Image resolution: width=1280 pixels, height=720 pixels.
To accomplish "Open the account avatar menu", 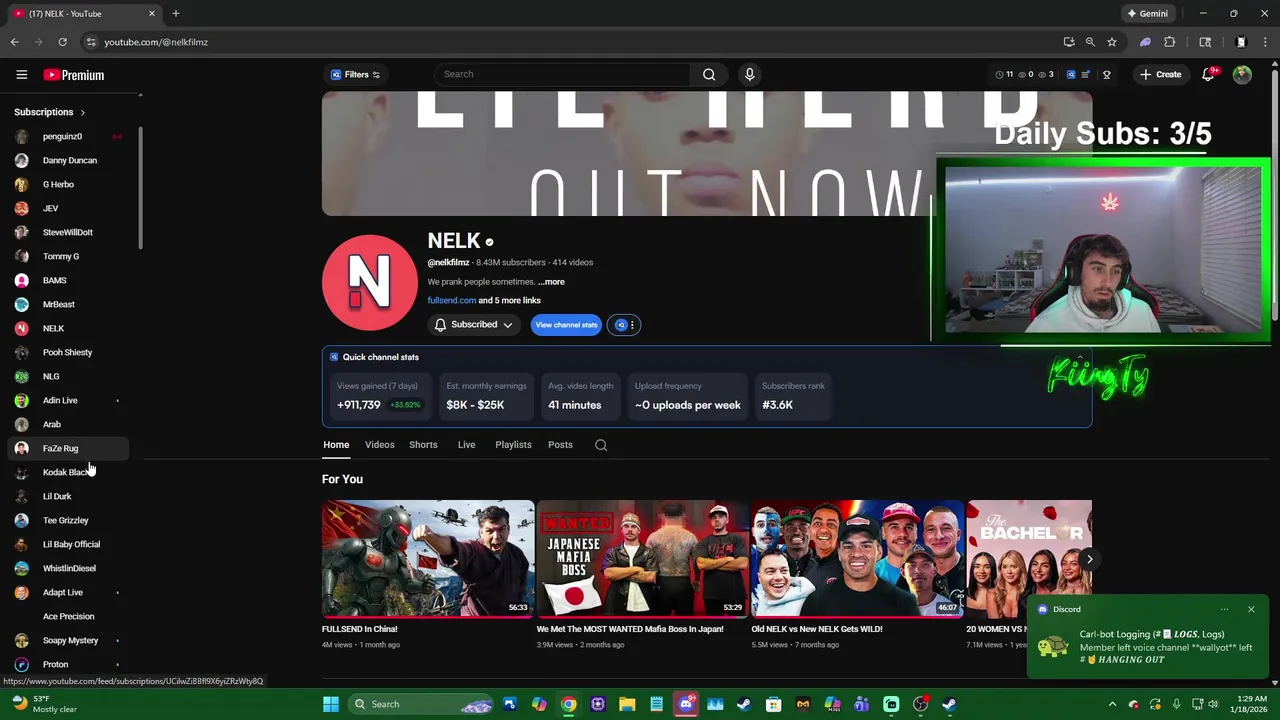I will tap(1242, 75).
